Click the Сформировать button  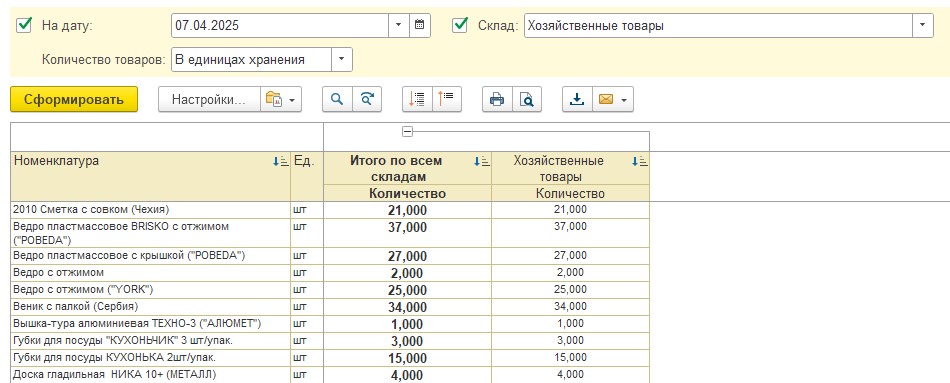[x=74, y=99]
